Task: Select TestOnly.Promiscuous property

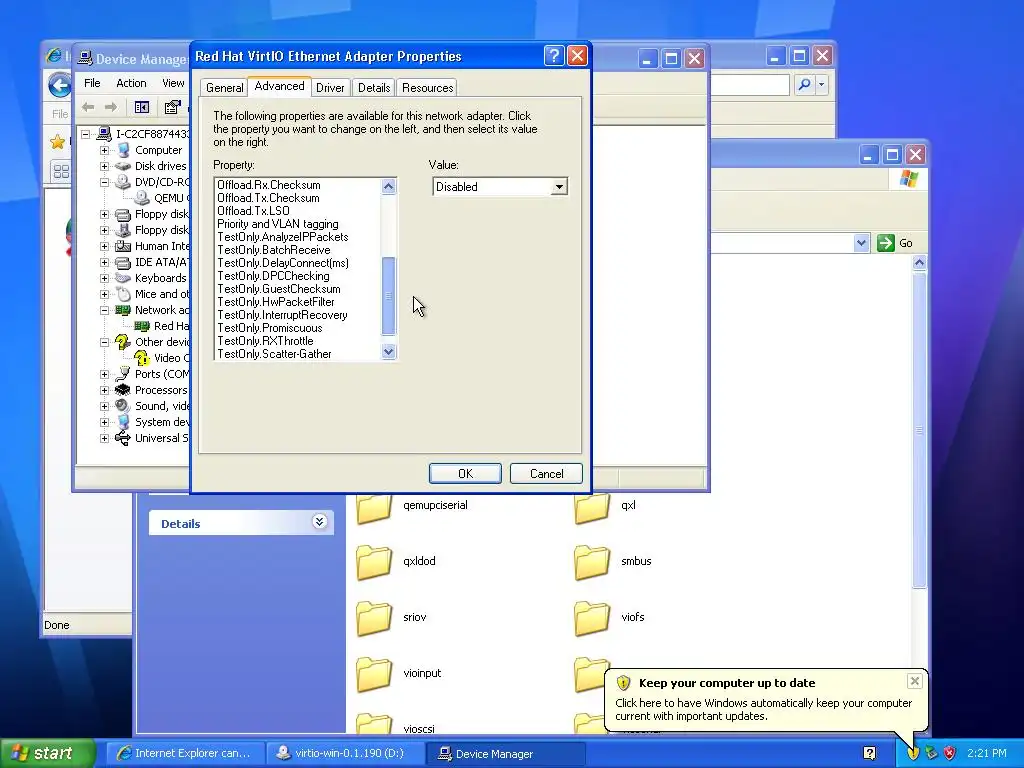Action: [x=269, y=328]
